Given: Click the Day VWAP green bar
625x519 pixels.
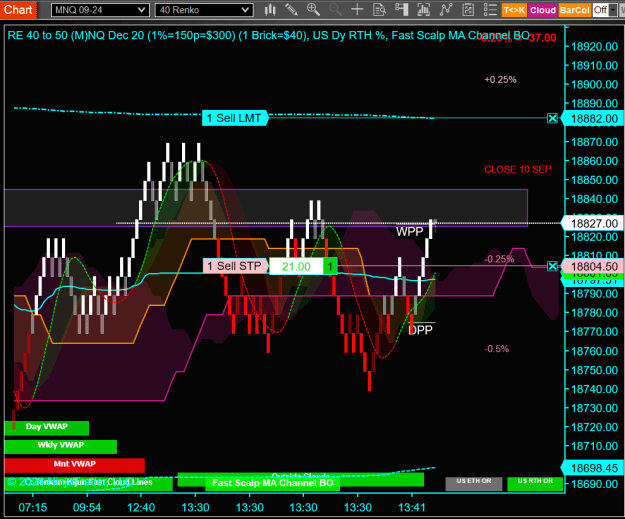Looking at the screenshot, I should pos(47,428).
